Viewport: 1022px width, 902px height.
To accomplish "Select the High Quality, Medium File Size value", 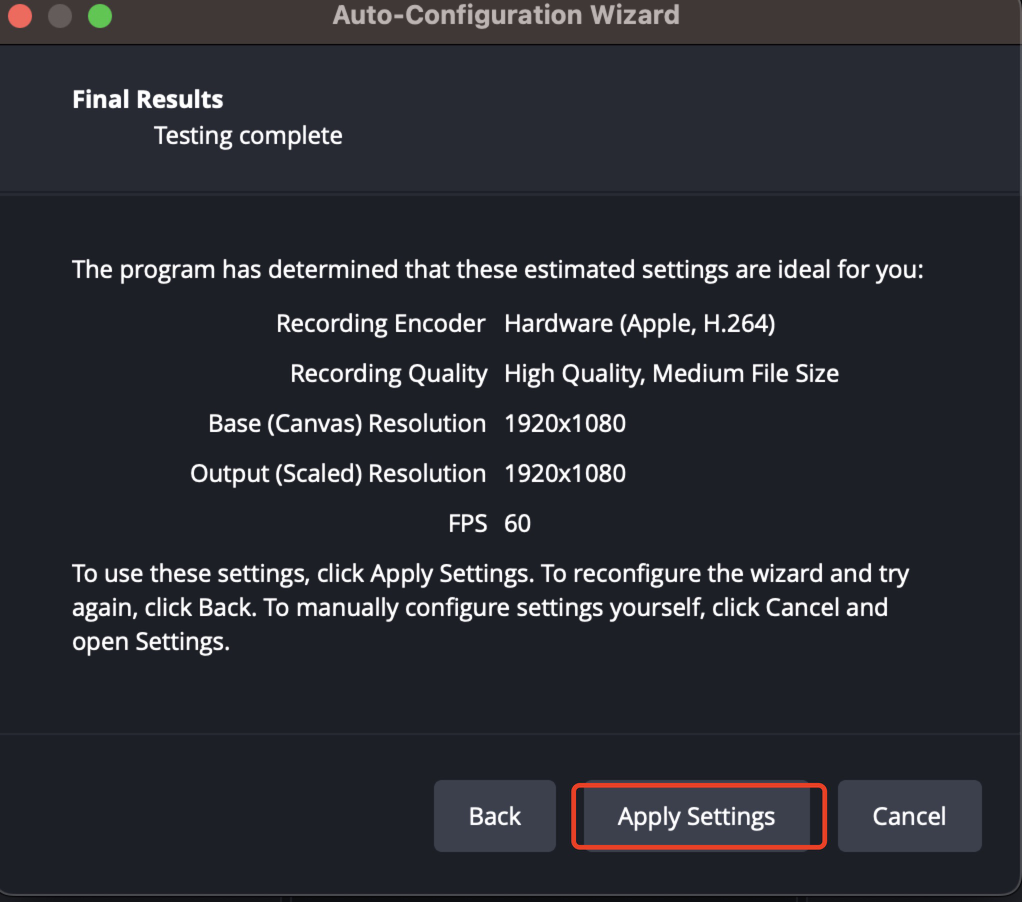I will point(671,373).
